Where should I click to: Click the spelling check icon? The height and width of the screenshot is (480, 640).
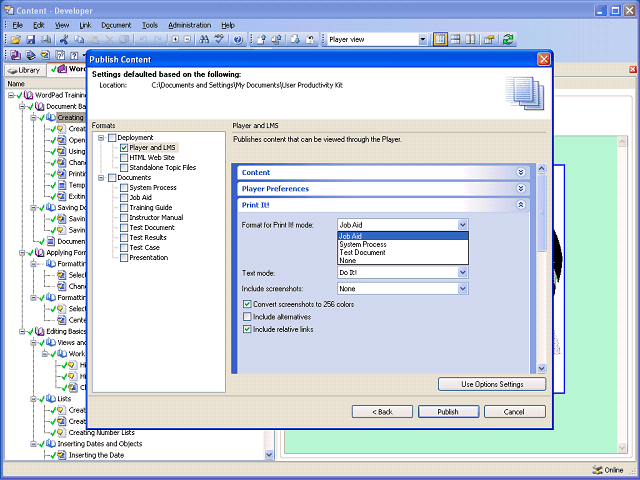[x=219, y=40]
